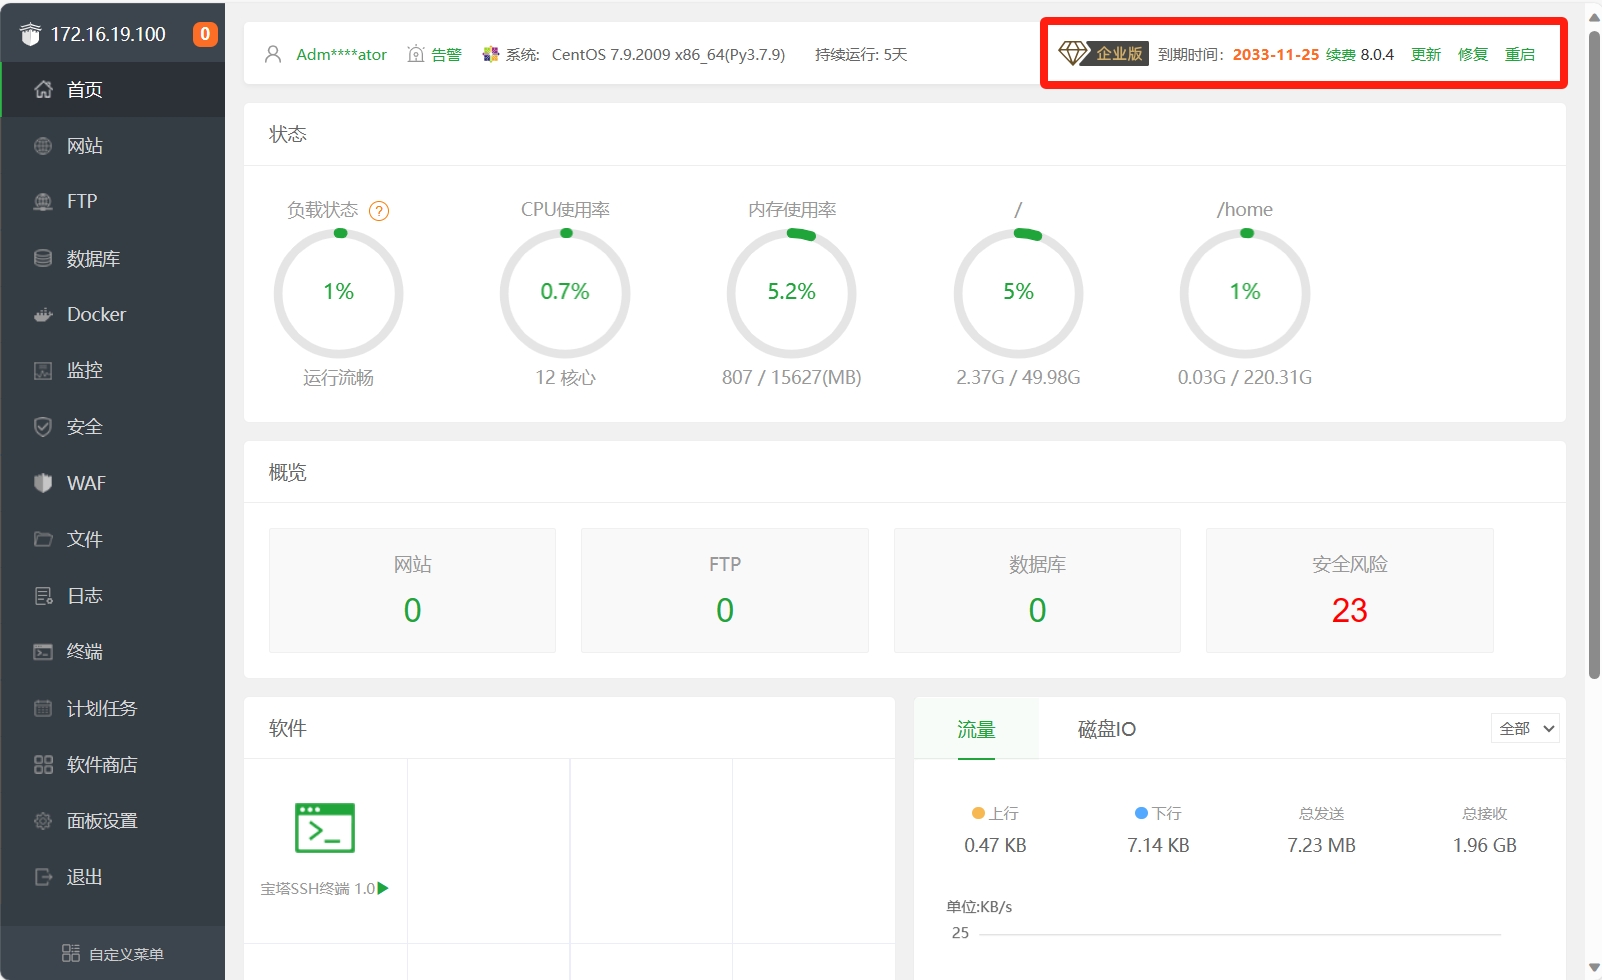The width and height of the screenshot is (1602, 980).
Task: Click the orange notification badge showing 0
Action: (205, 34)
